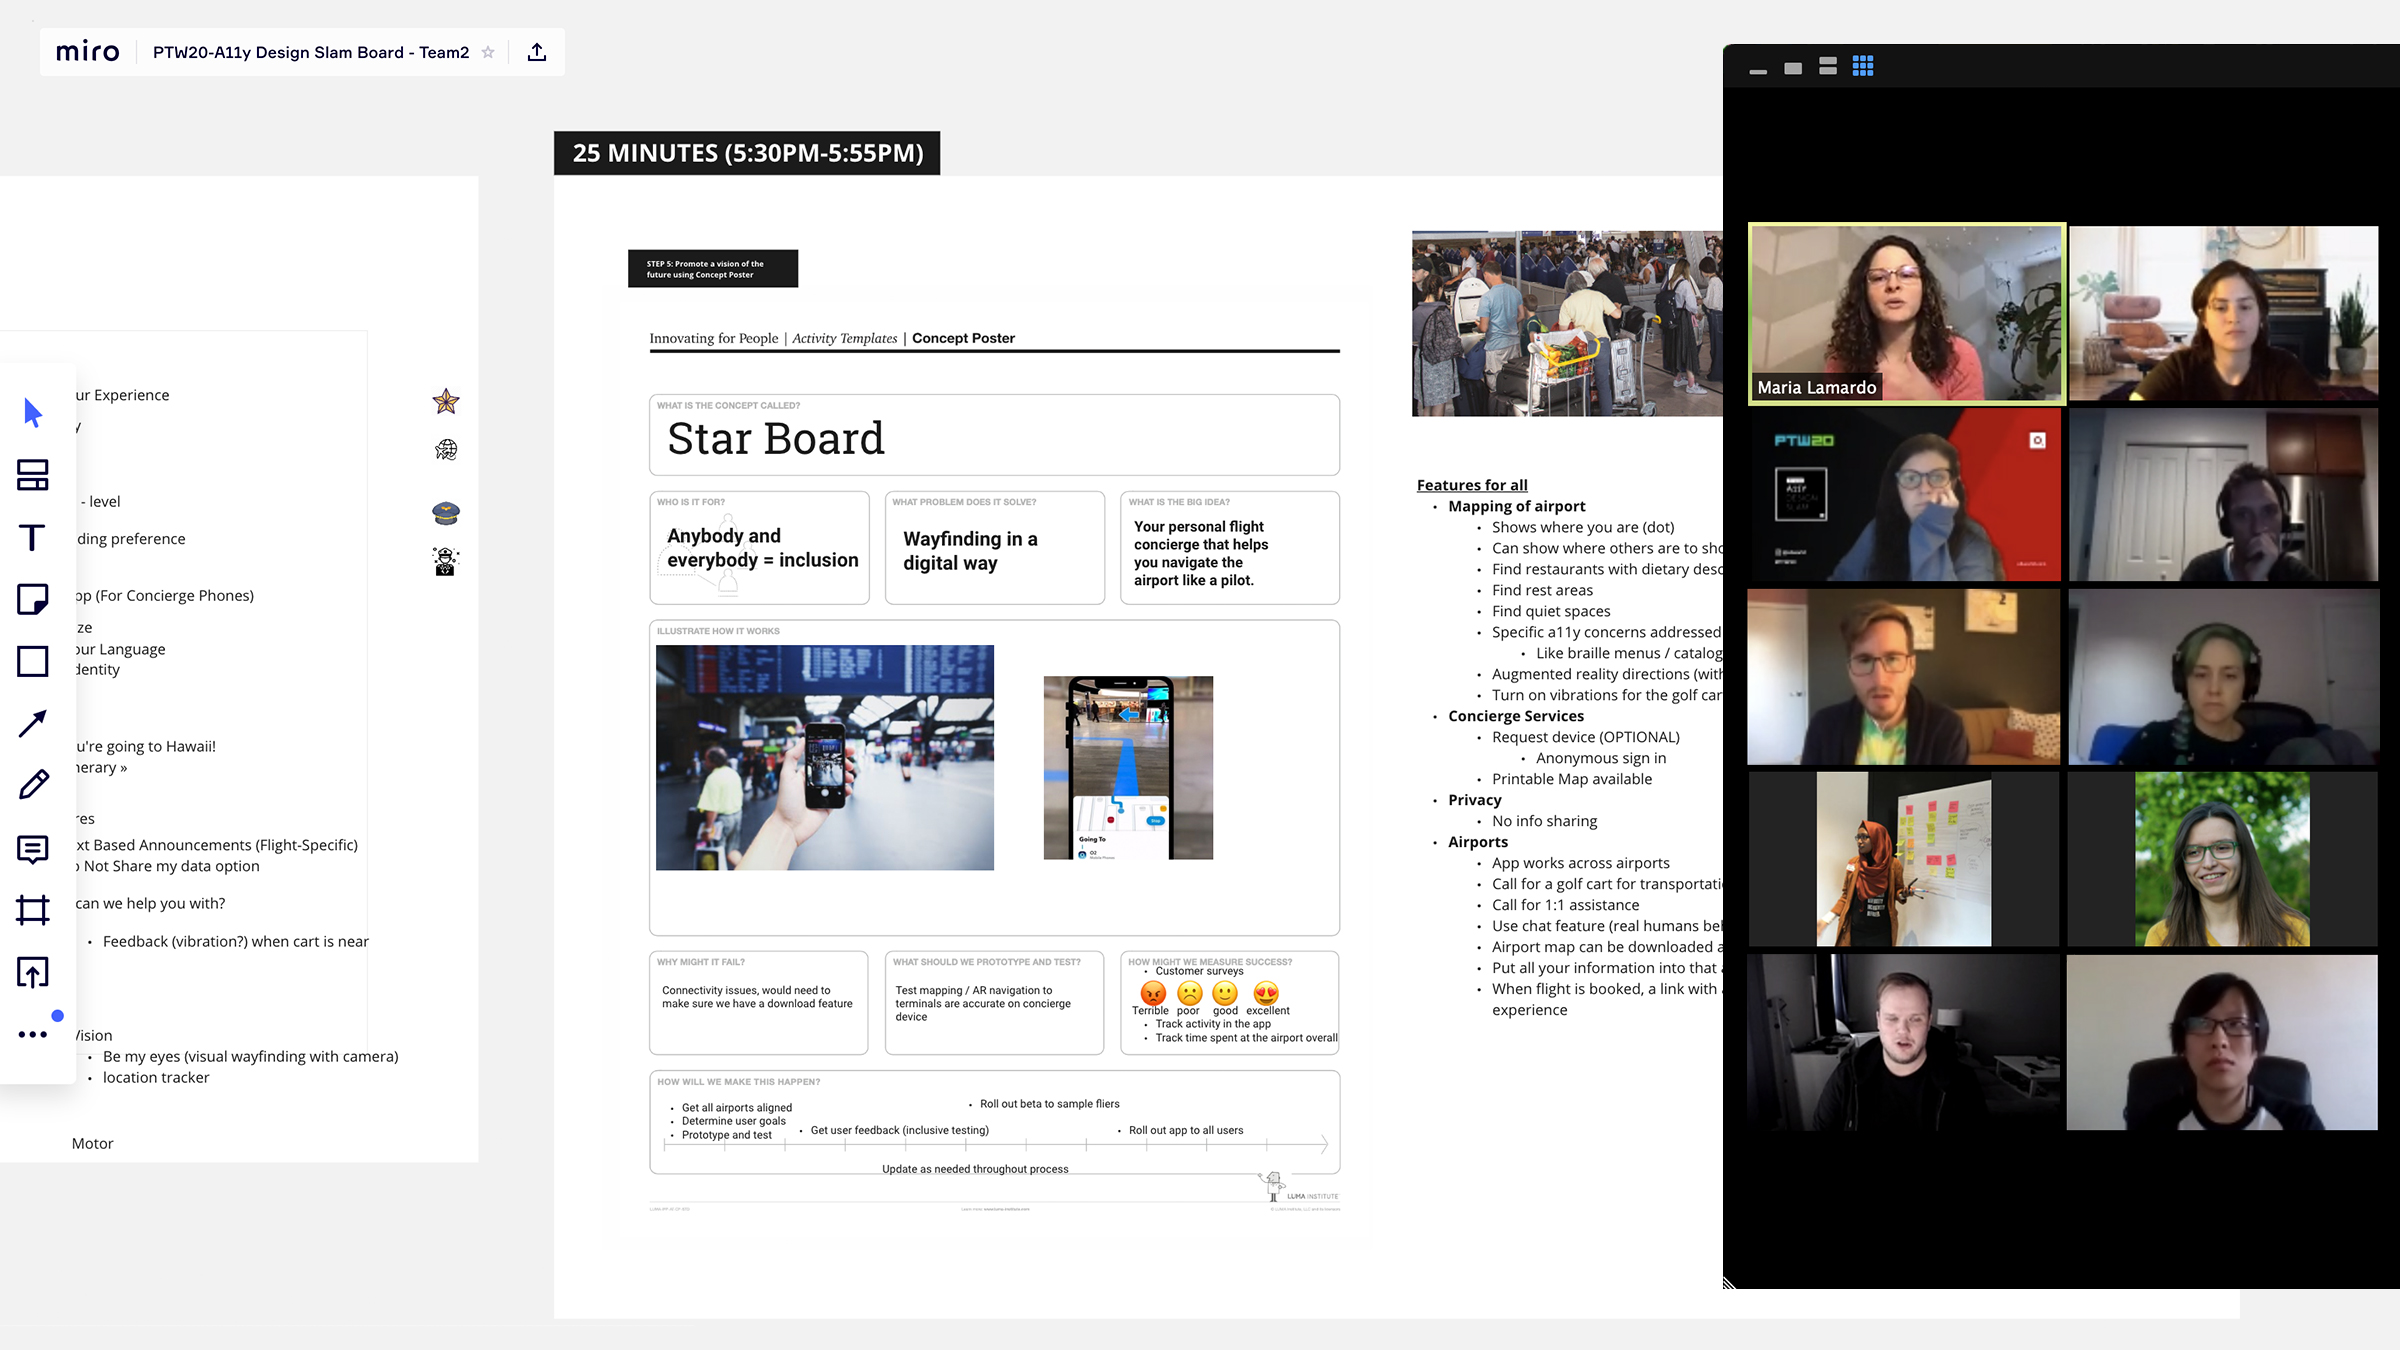Viewport: 2400px width, 1350px height.
Task: Click the export board icon
Action: pos(537,52)
